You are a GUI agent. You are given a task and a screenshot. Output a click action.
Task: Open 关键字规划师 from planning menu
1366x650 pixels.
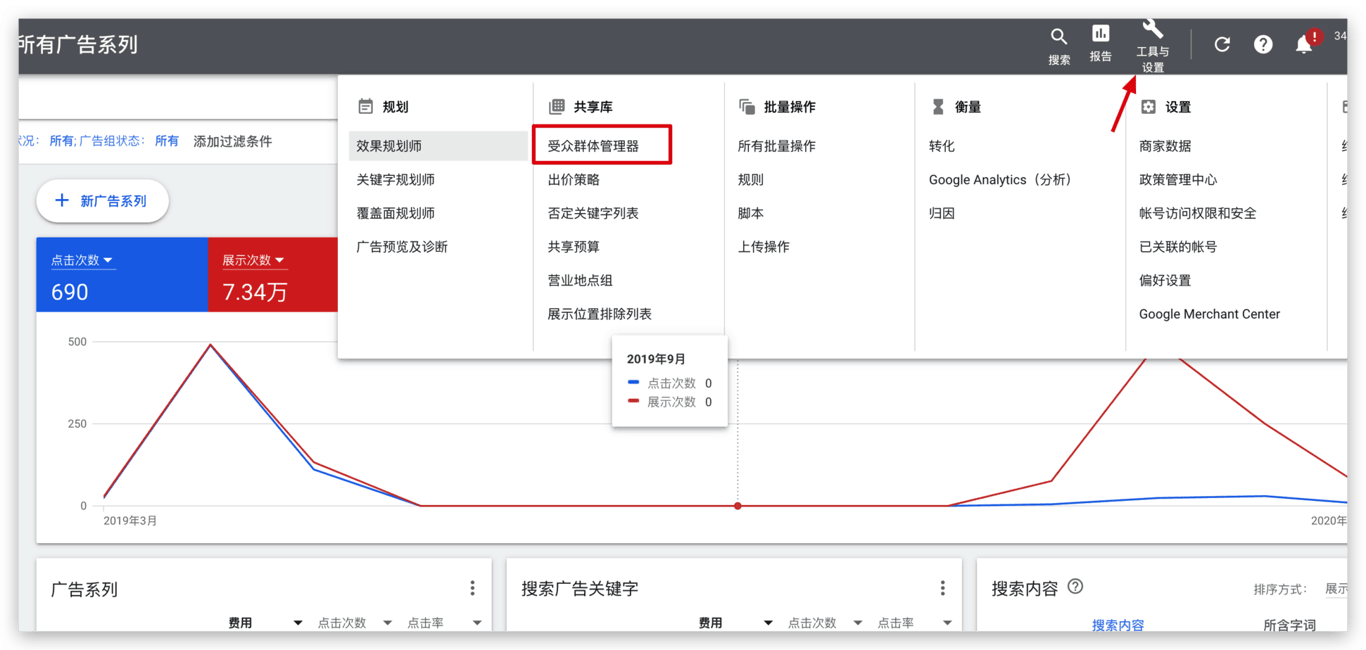point(396,180)
